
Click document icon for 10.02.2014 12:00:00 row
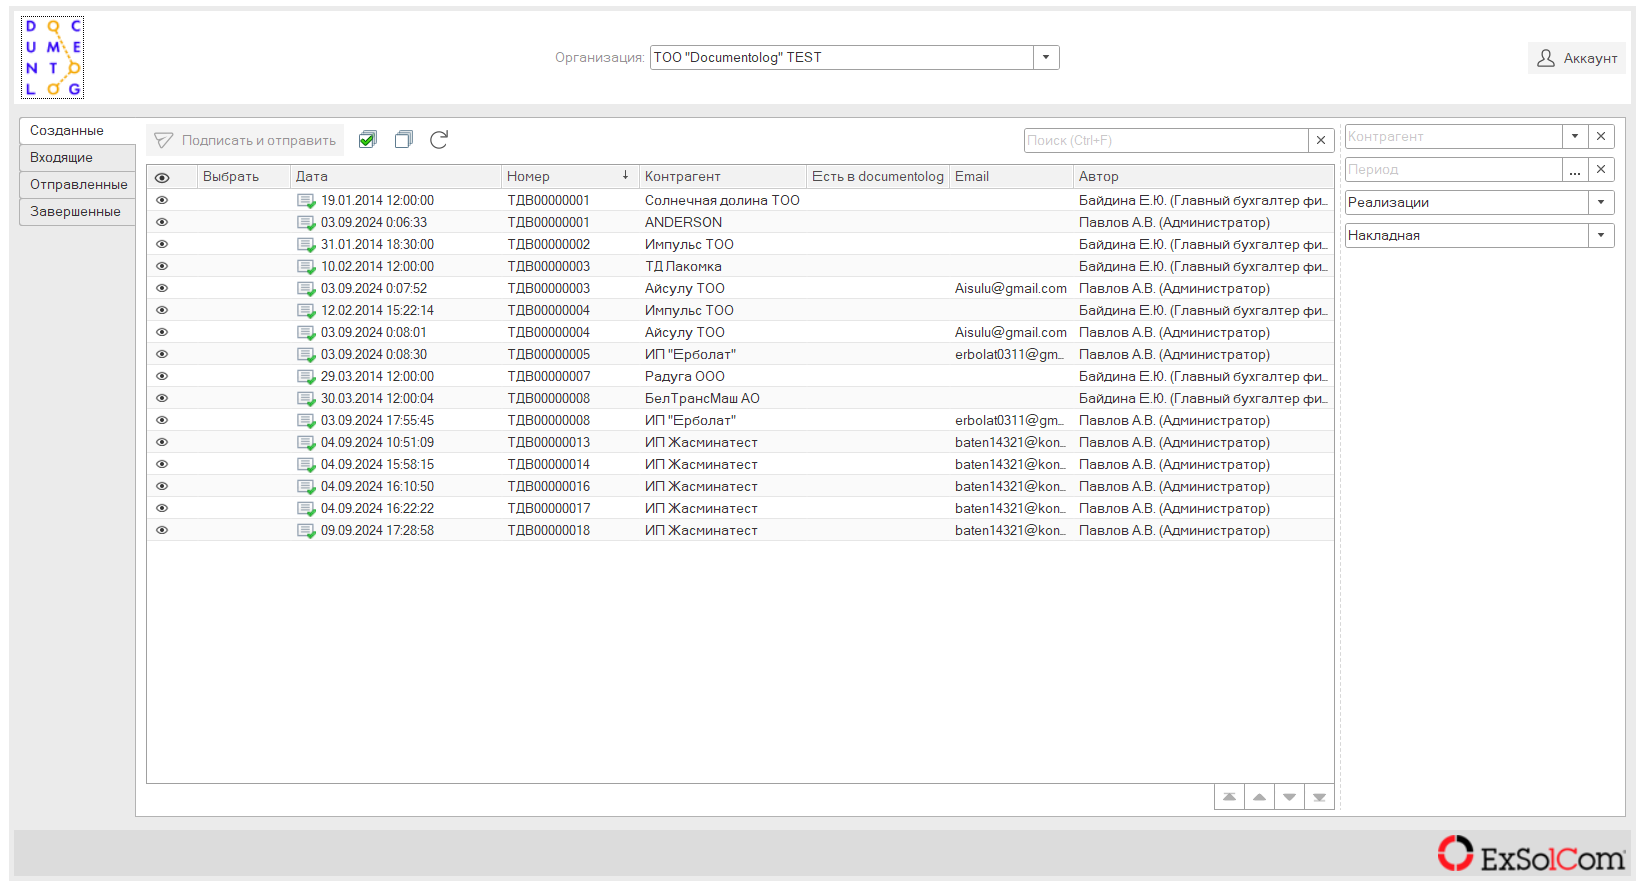click(306, 267)
